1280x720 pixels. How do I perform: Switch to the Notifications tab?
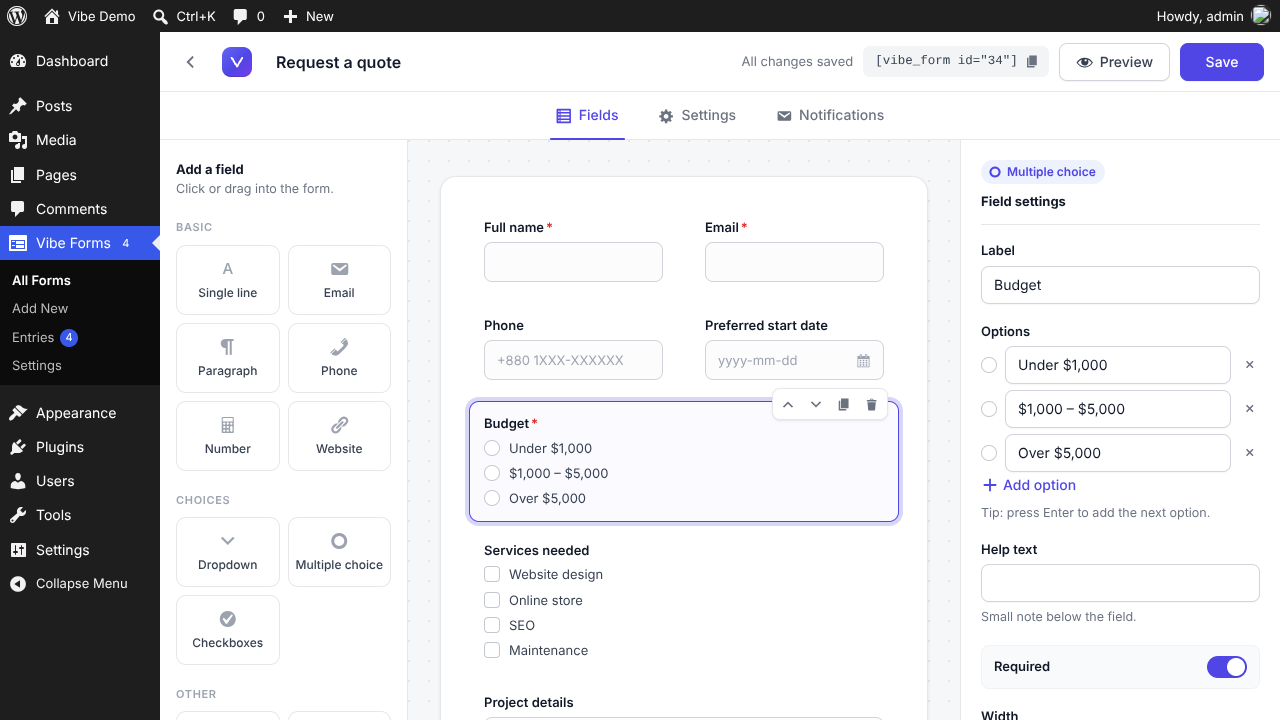(x=830, y=115)
